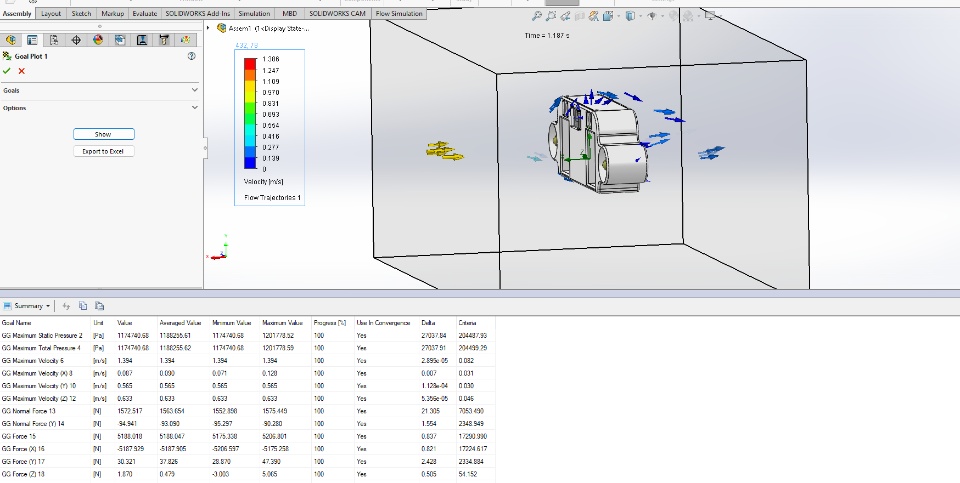Click the coordinate triad in the viewport corner
Viewport: 960px width, 483px height.
220,248
